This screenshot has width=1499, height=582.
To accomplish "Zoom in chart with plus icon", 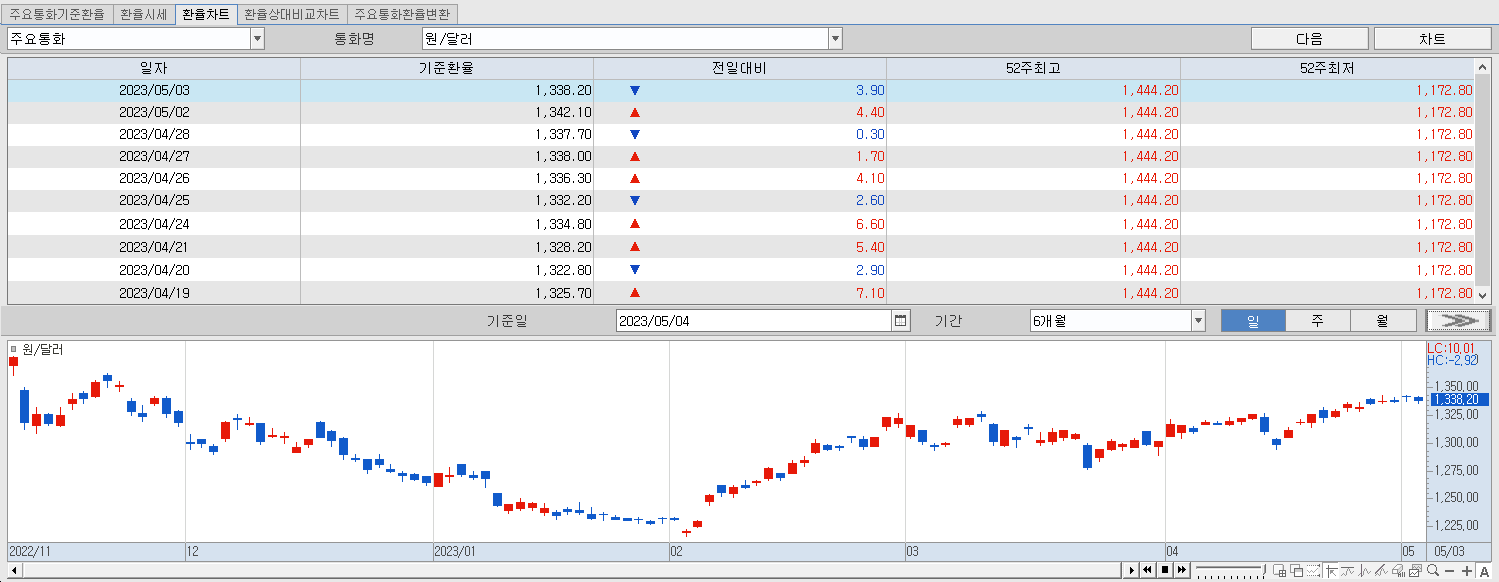I will (1467, 571).
